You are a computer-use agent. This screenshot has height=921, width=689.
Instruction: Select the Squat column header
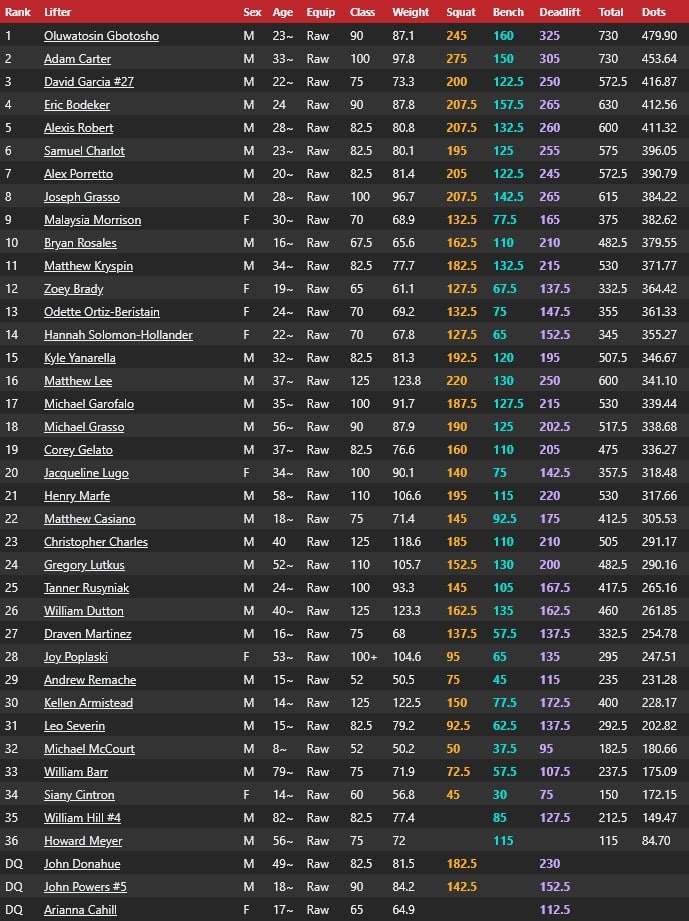461,12
